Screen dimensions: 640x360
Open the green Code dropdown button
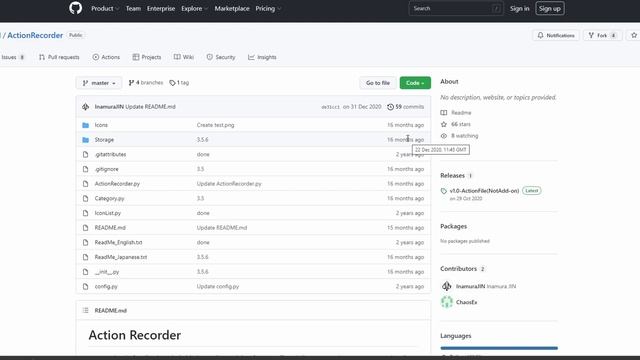pos(415,83)
